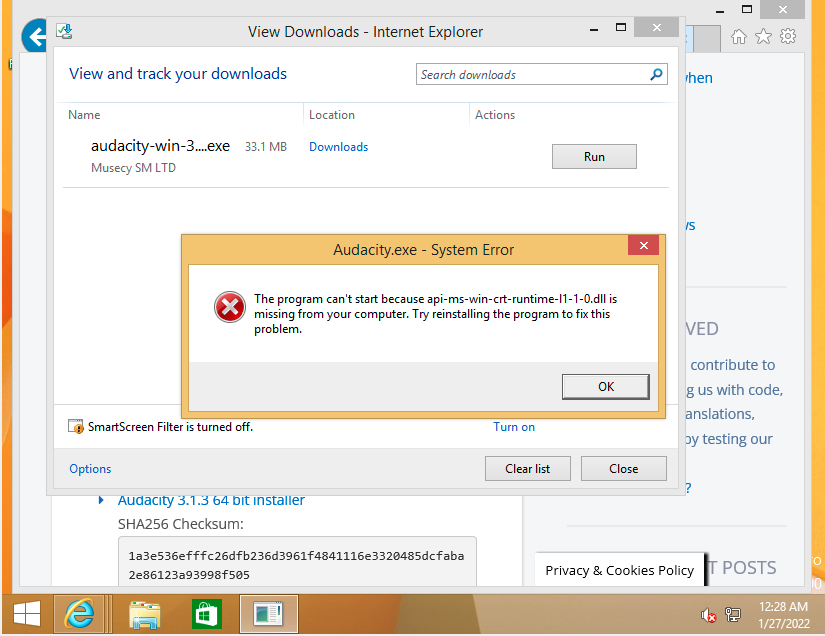Click Privacy & Cookies Policy button
The width and height of the screenshot is (825, 636).
pos(619,570)
